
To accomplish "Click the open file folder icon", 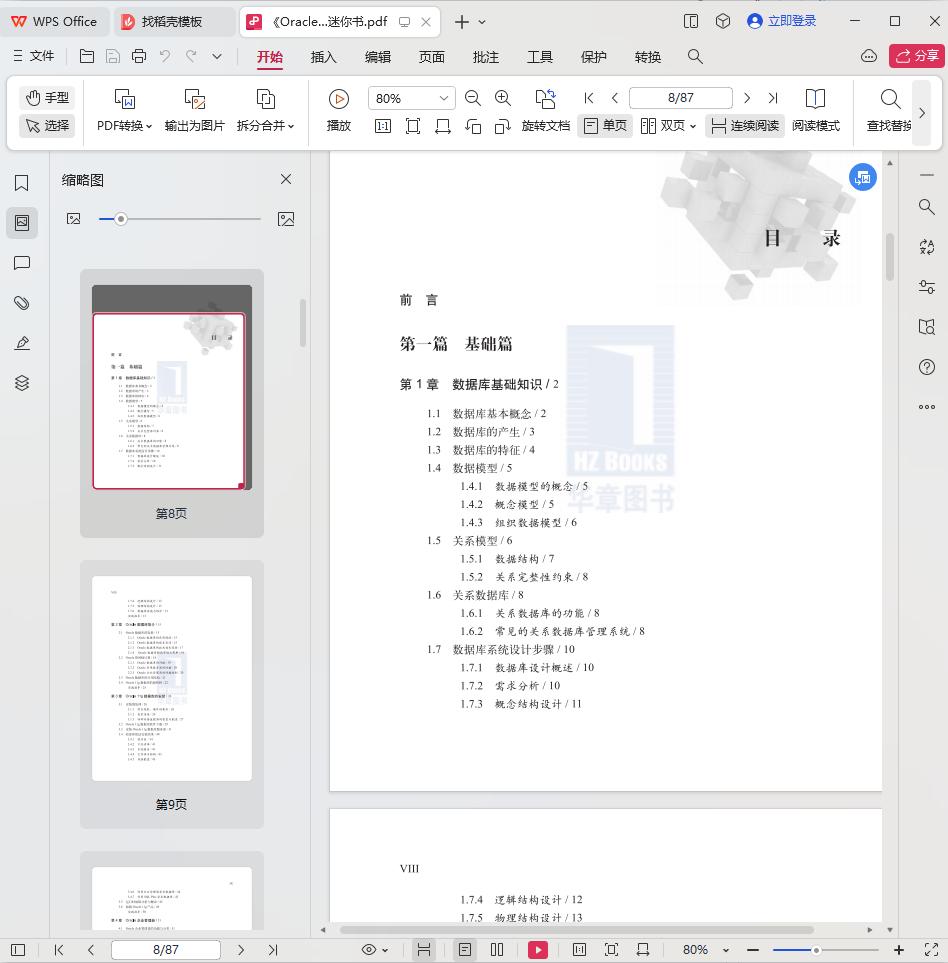I will point(87,57).
